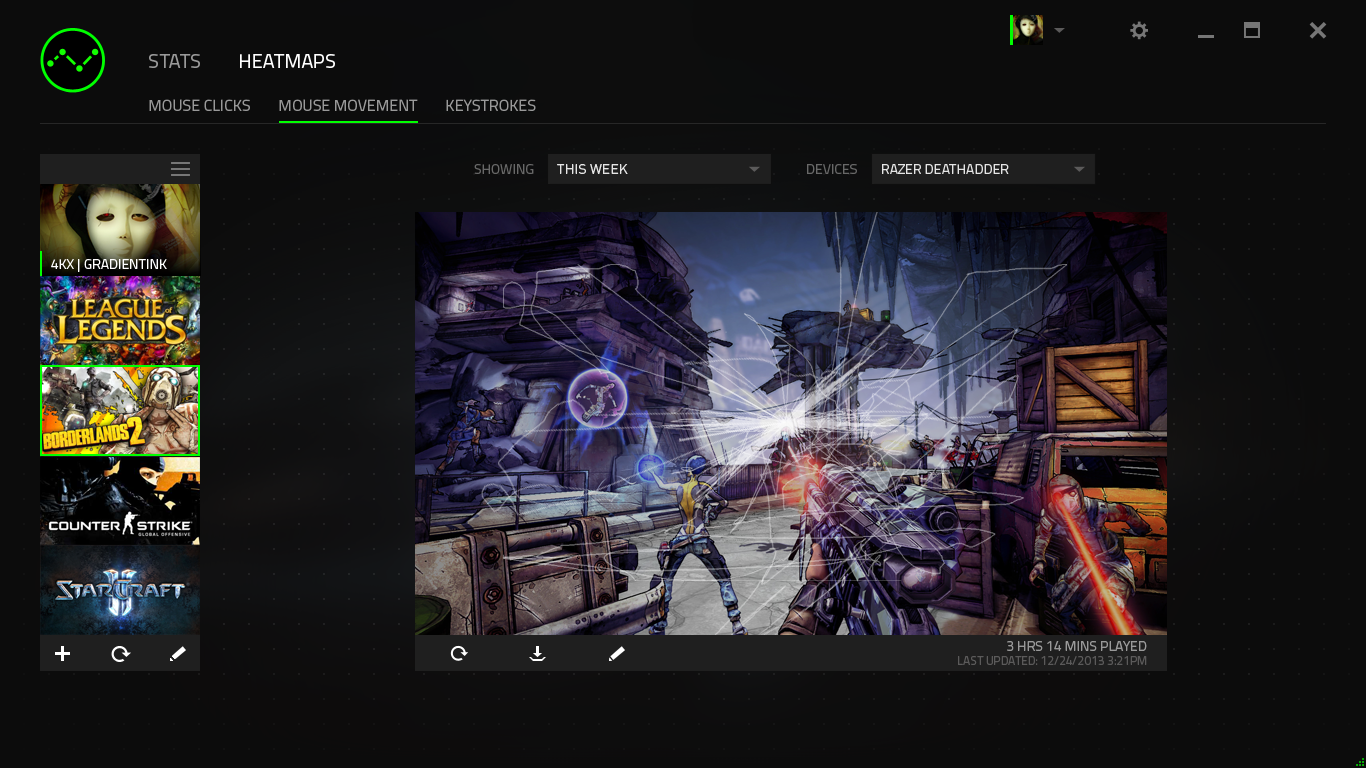Edit the game list with pencil icon
1366x768 pixels.
click(x=178, y=654)
